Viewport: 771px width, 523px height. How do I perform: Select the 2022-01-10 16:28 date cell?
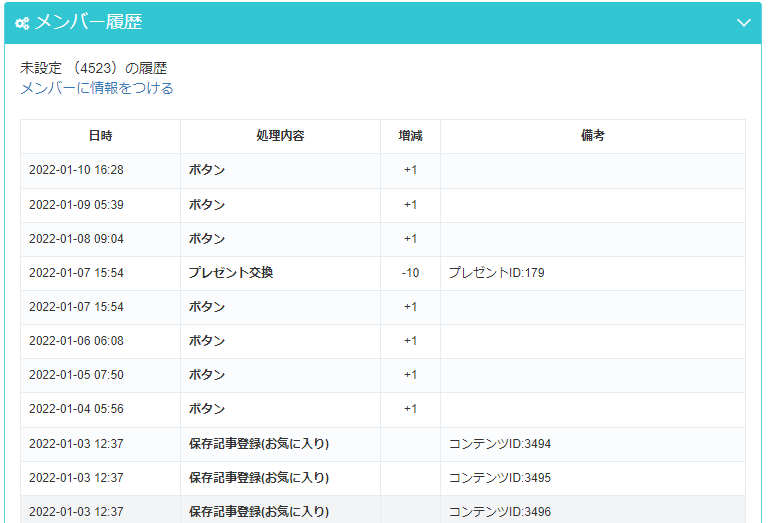point(76,170)
